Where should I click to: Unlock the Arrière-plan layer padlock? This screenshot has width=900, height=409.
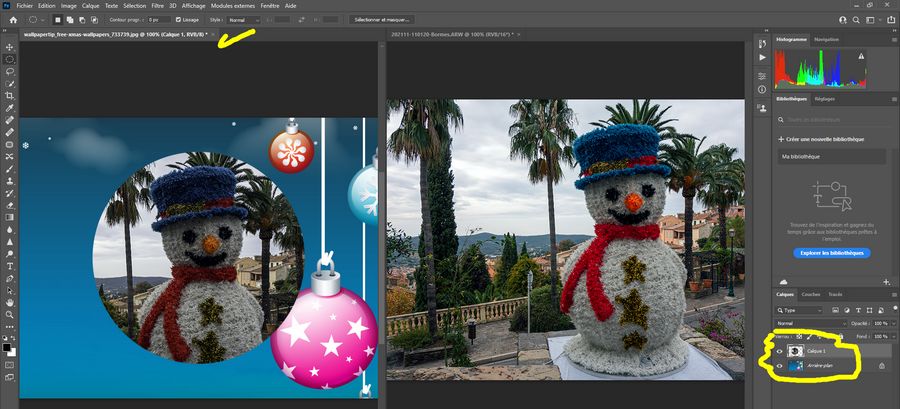(x=881, y=365)
